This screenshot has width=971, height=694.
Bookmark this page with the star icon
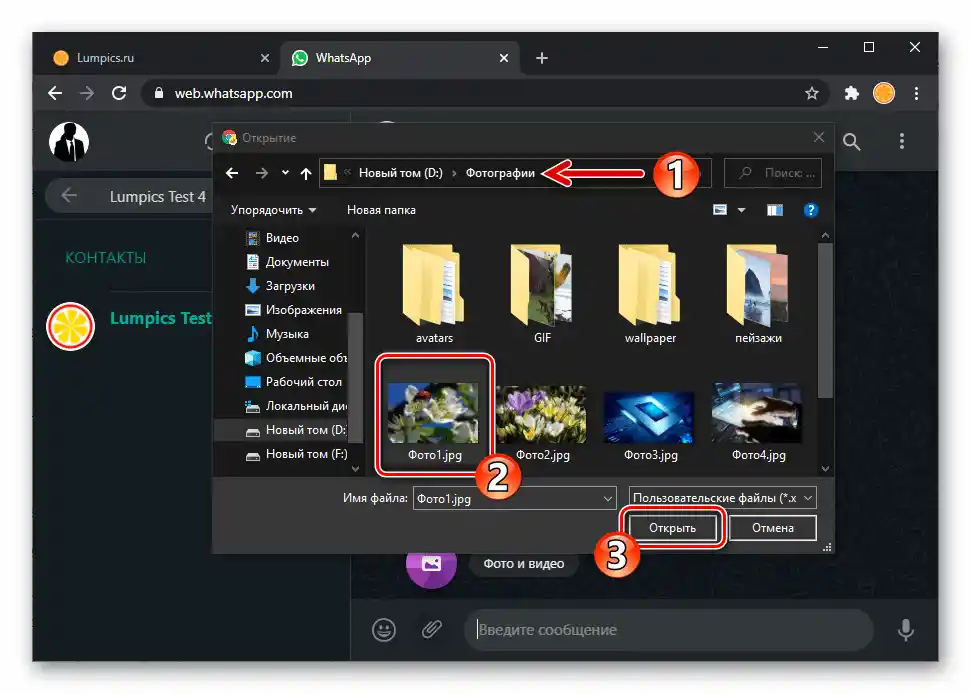click(811, 93)
